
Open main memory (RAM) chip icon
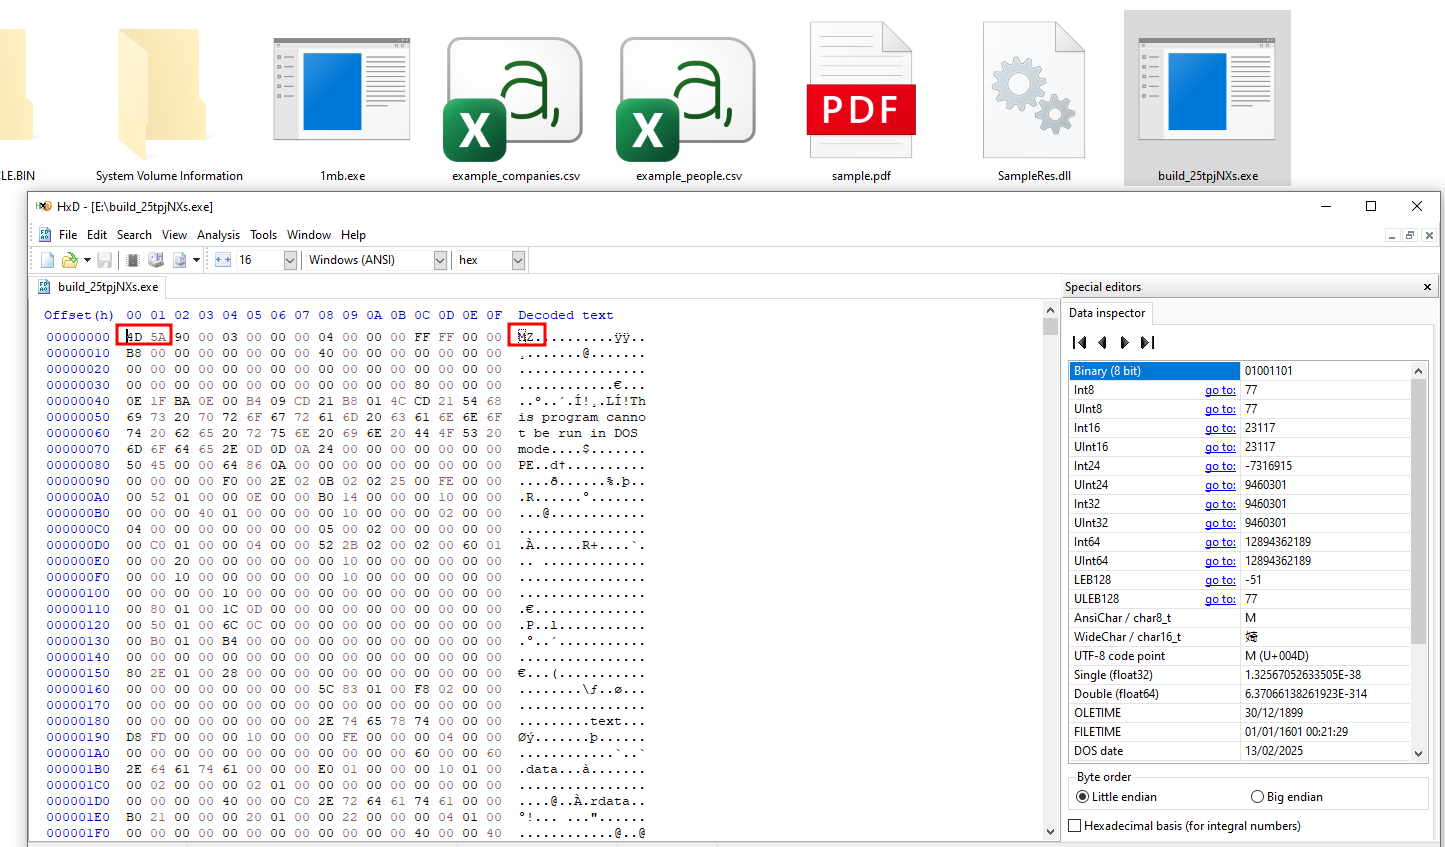pyautogui.click(x=132, y=260)
